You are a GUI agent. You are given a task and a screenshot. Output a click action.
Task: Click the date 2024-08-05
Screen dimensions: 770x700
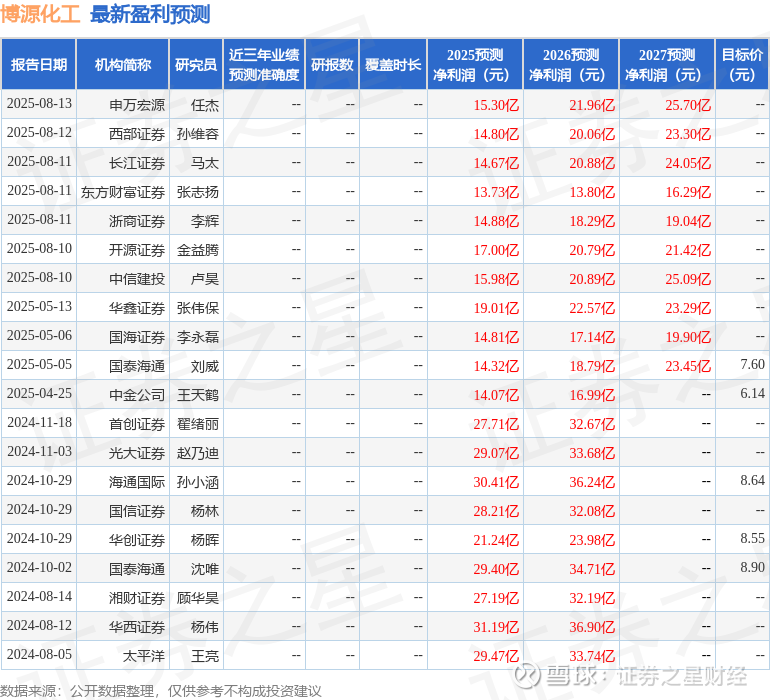coord(39,654)
